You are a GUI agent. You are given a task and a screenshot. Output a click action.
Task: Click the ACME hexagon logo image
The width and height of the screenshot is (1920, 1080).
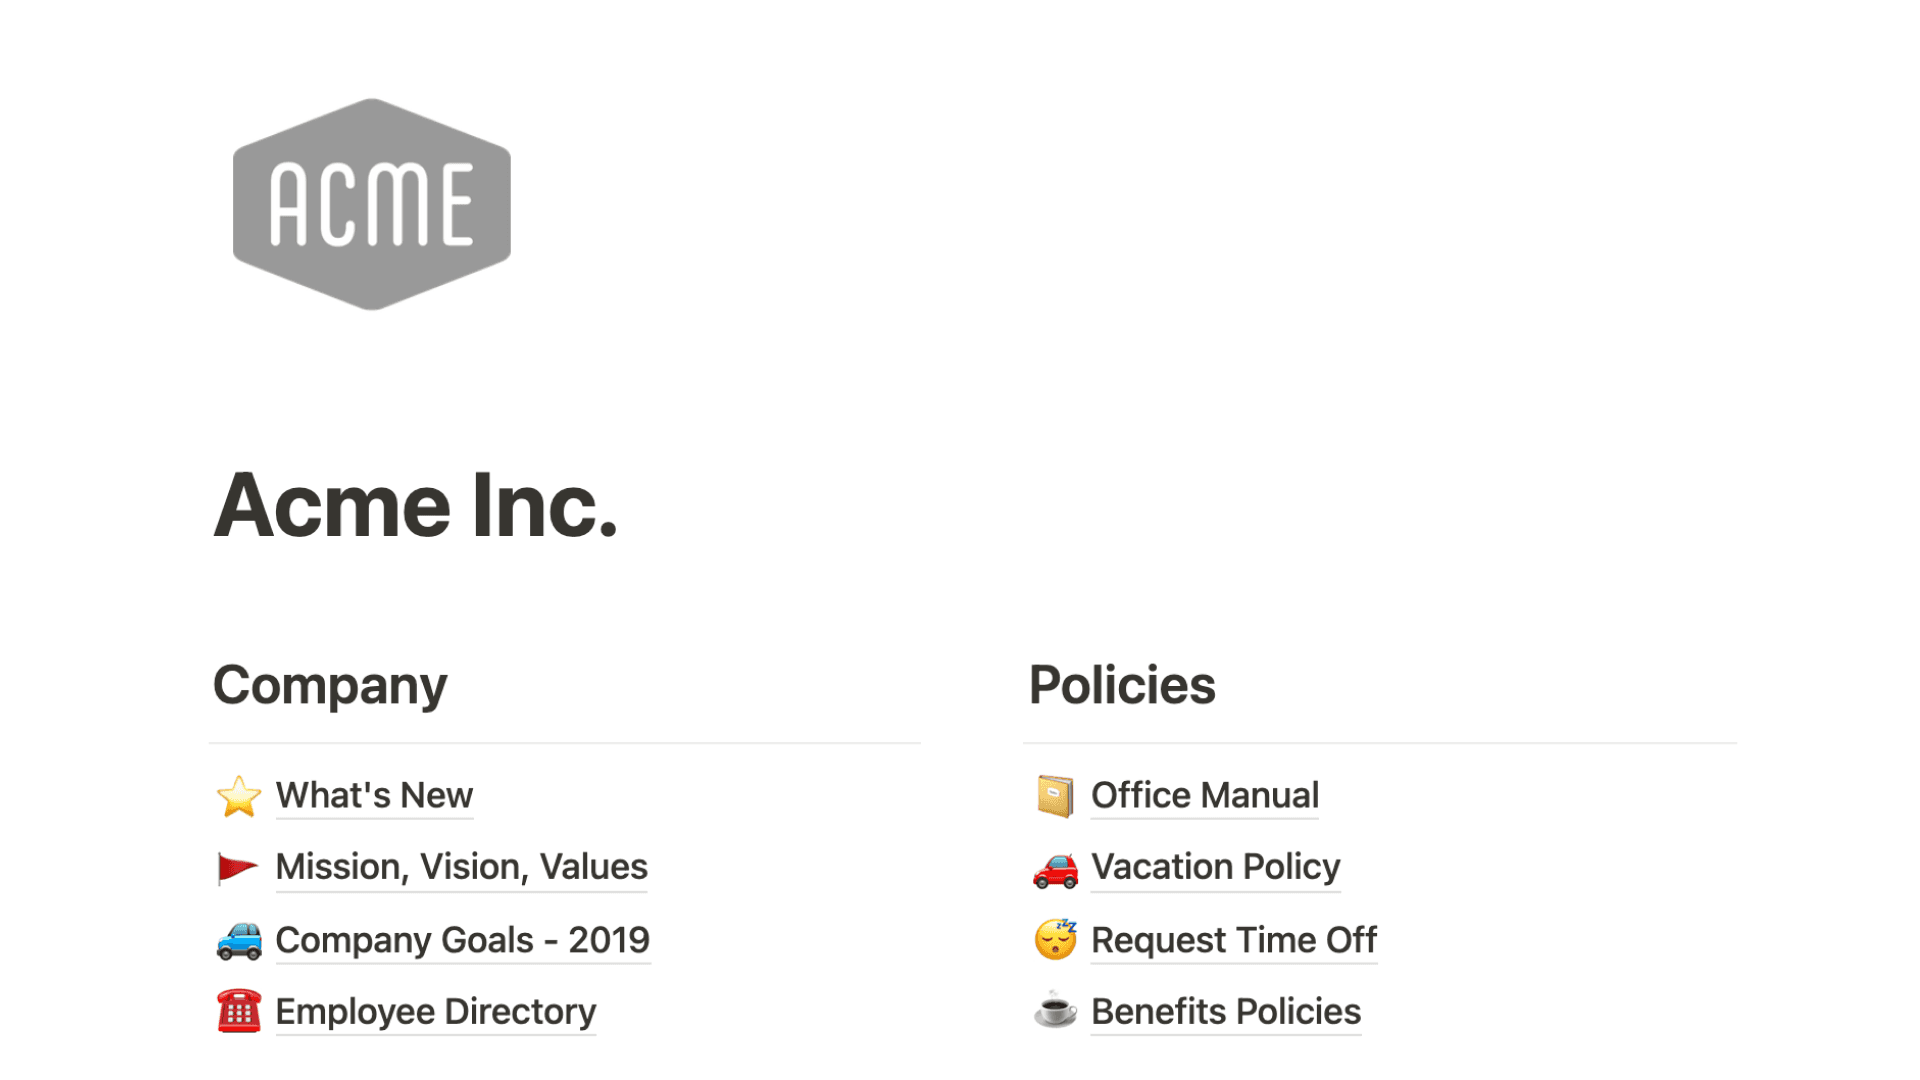pos(371,203)
